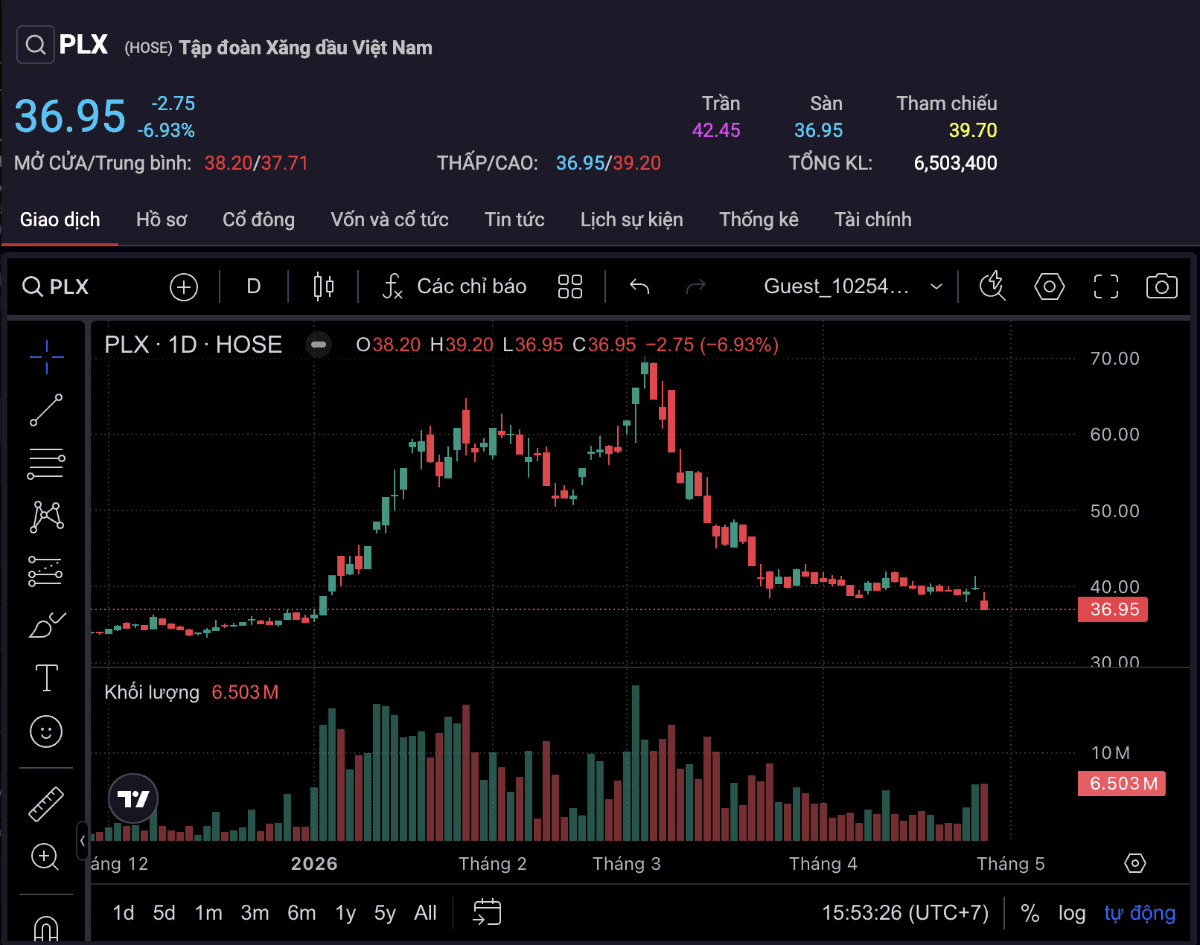Click the undo arrow in the toolbar
Viewport: 1200px width, 945px height.
[x=640, y=286]
